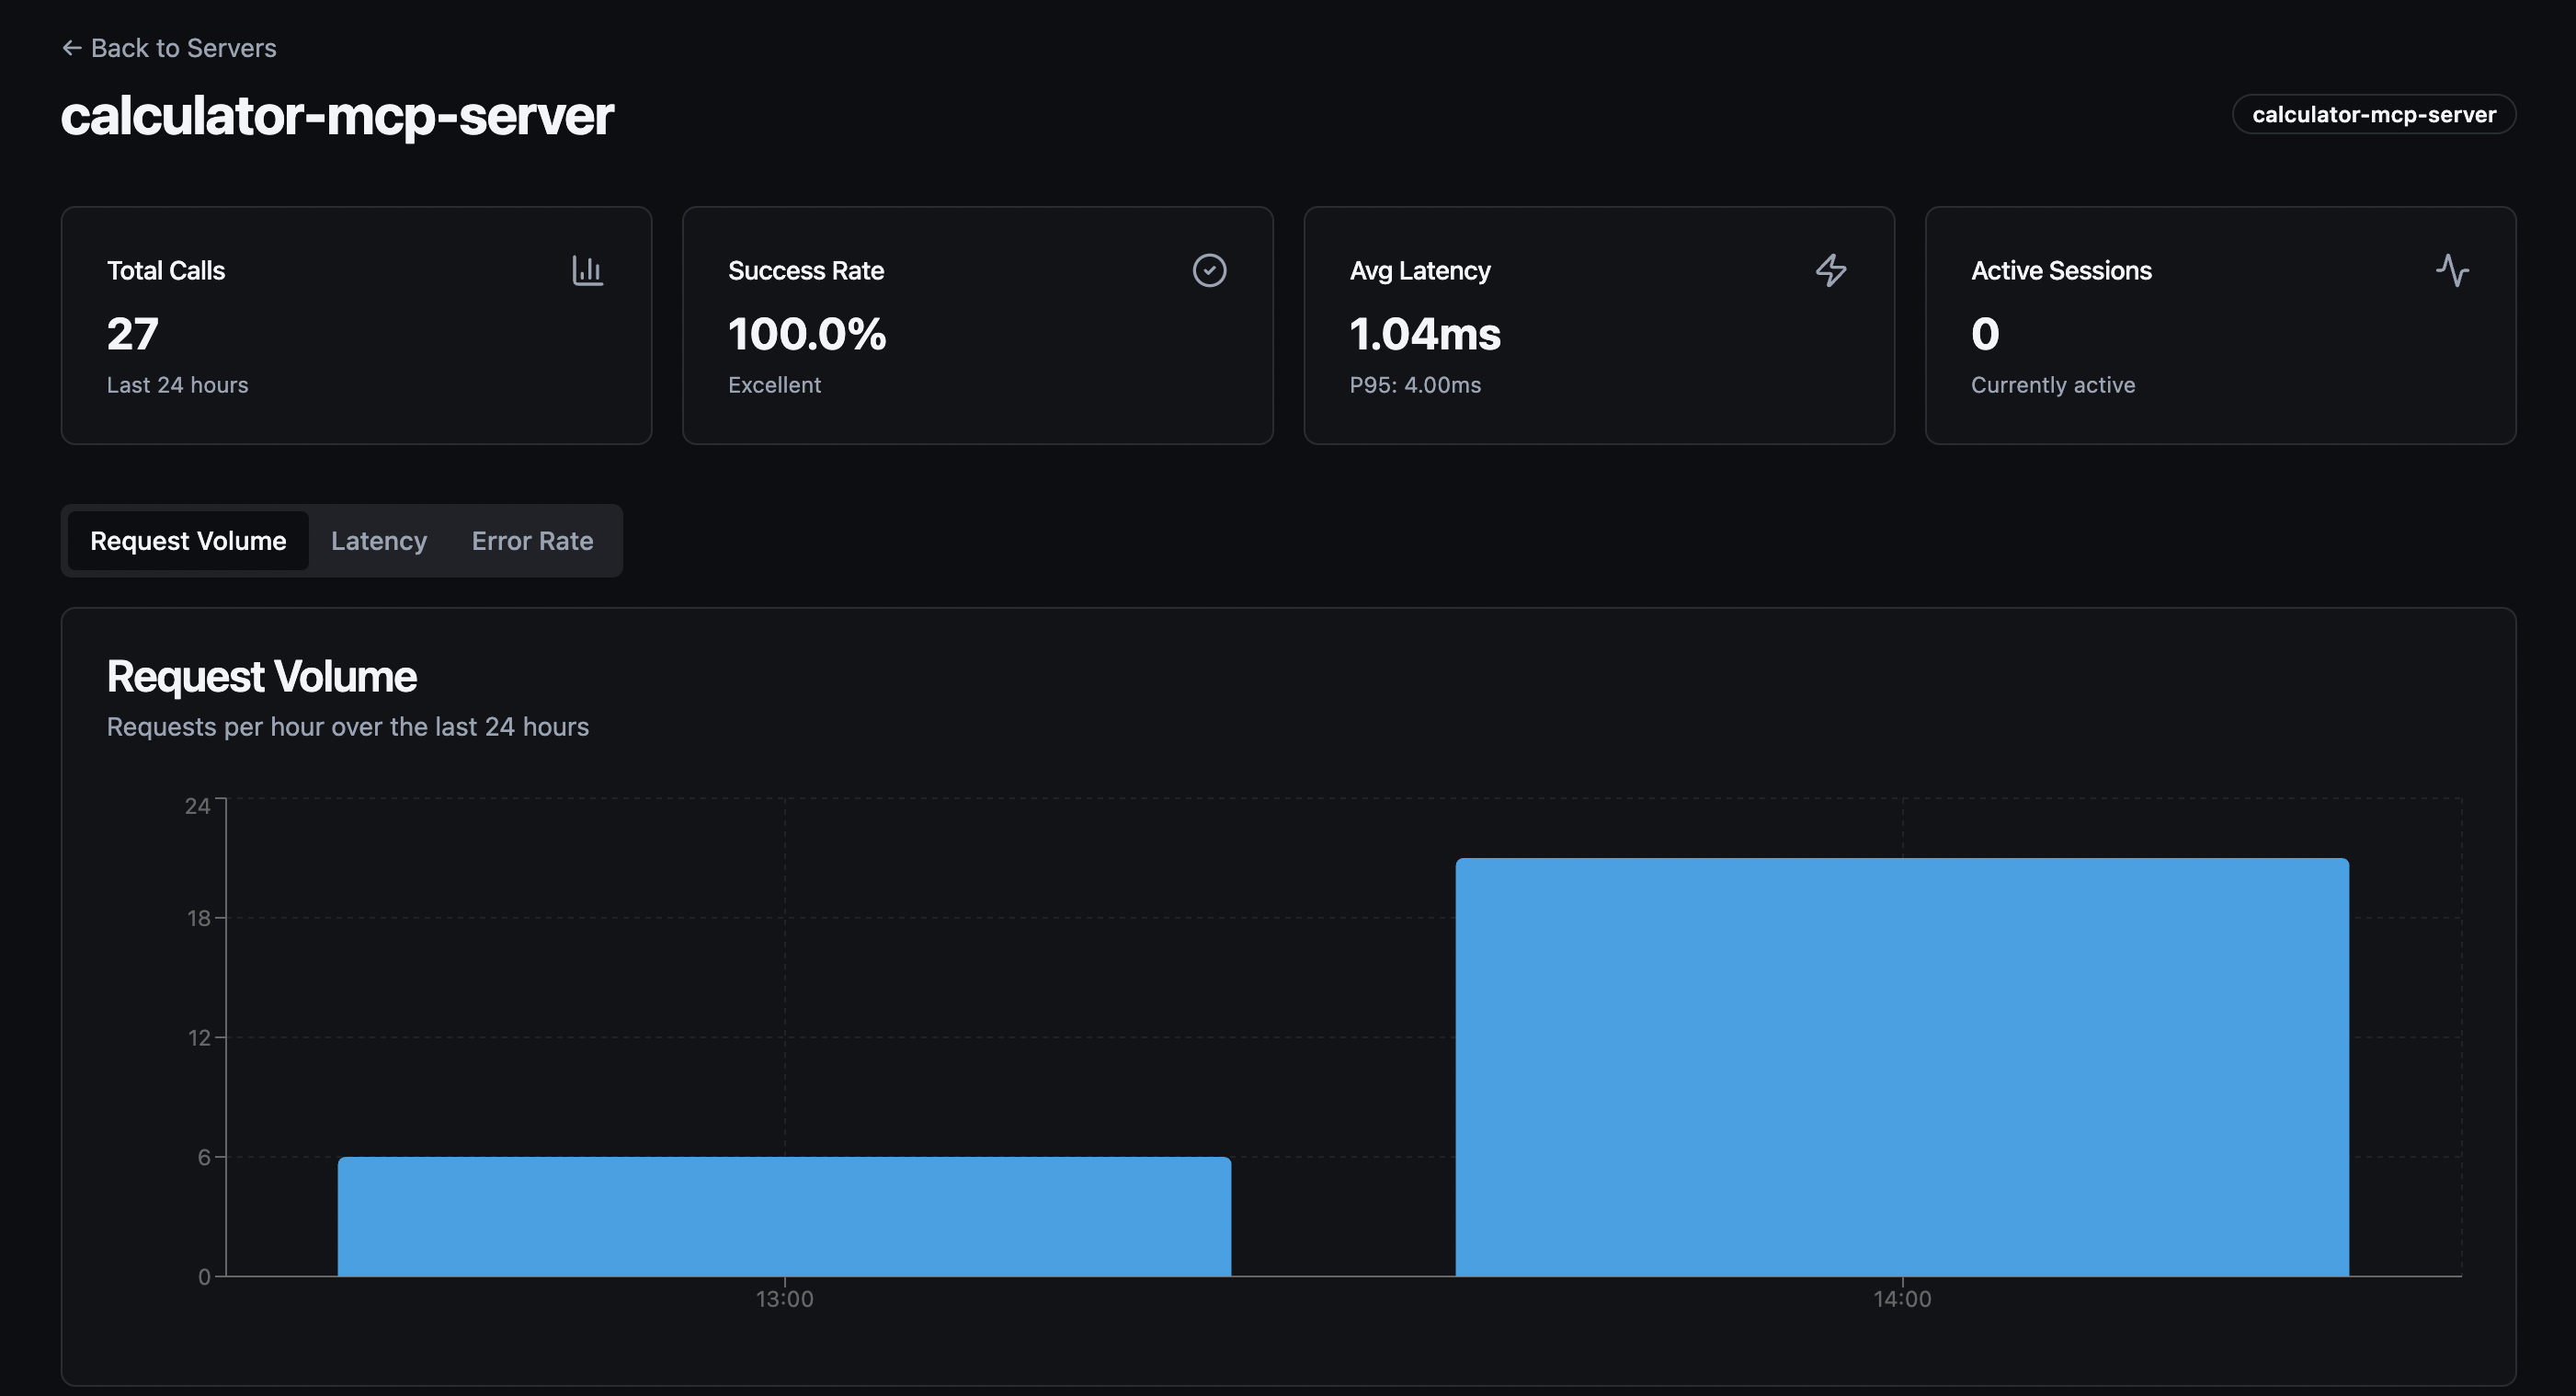This screenshot has height=1396, width=2576.
Task: Click the Total Calls value 27
Action: tap(133, 334)
